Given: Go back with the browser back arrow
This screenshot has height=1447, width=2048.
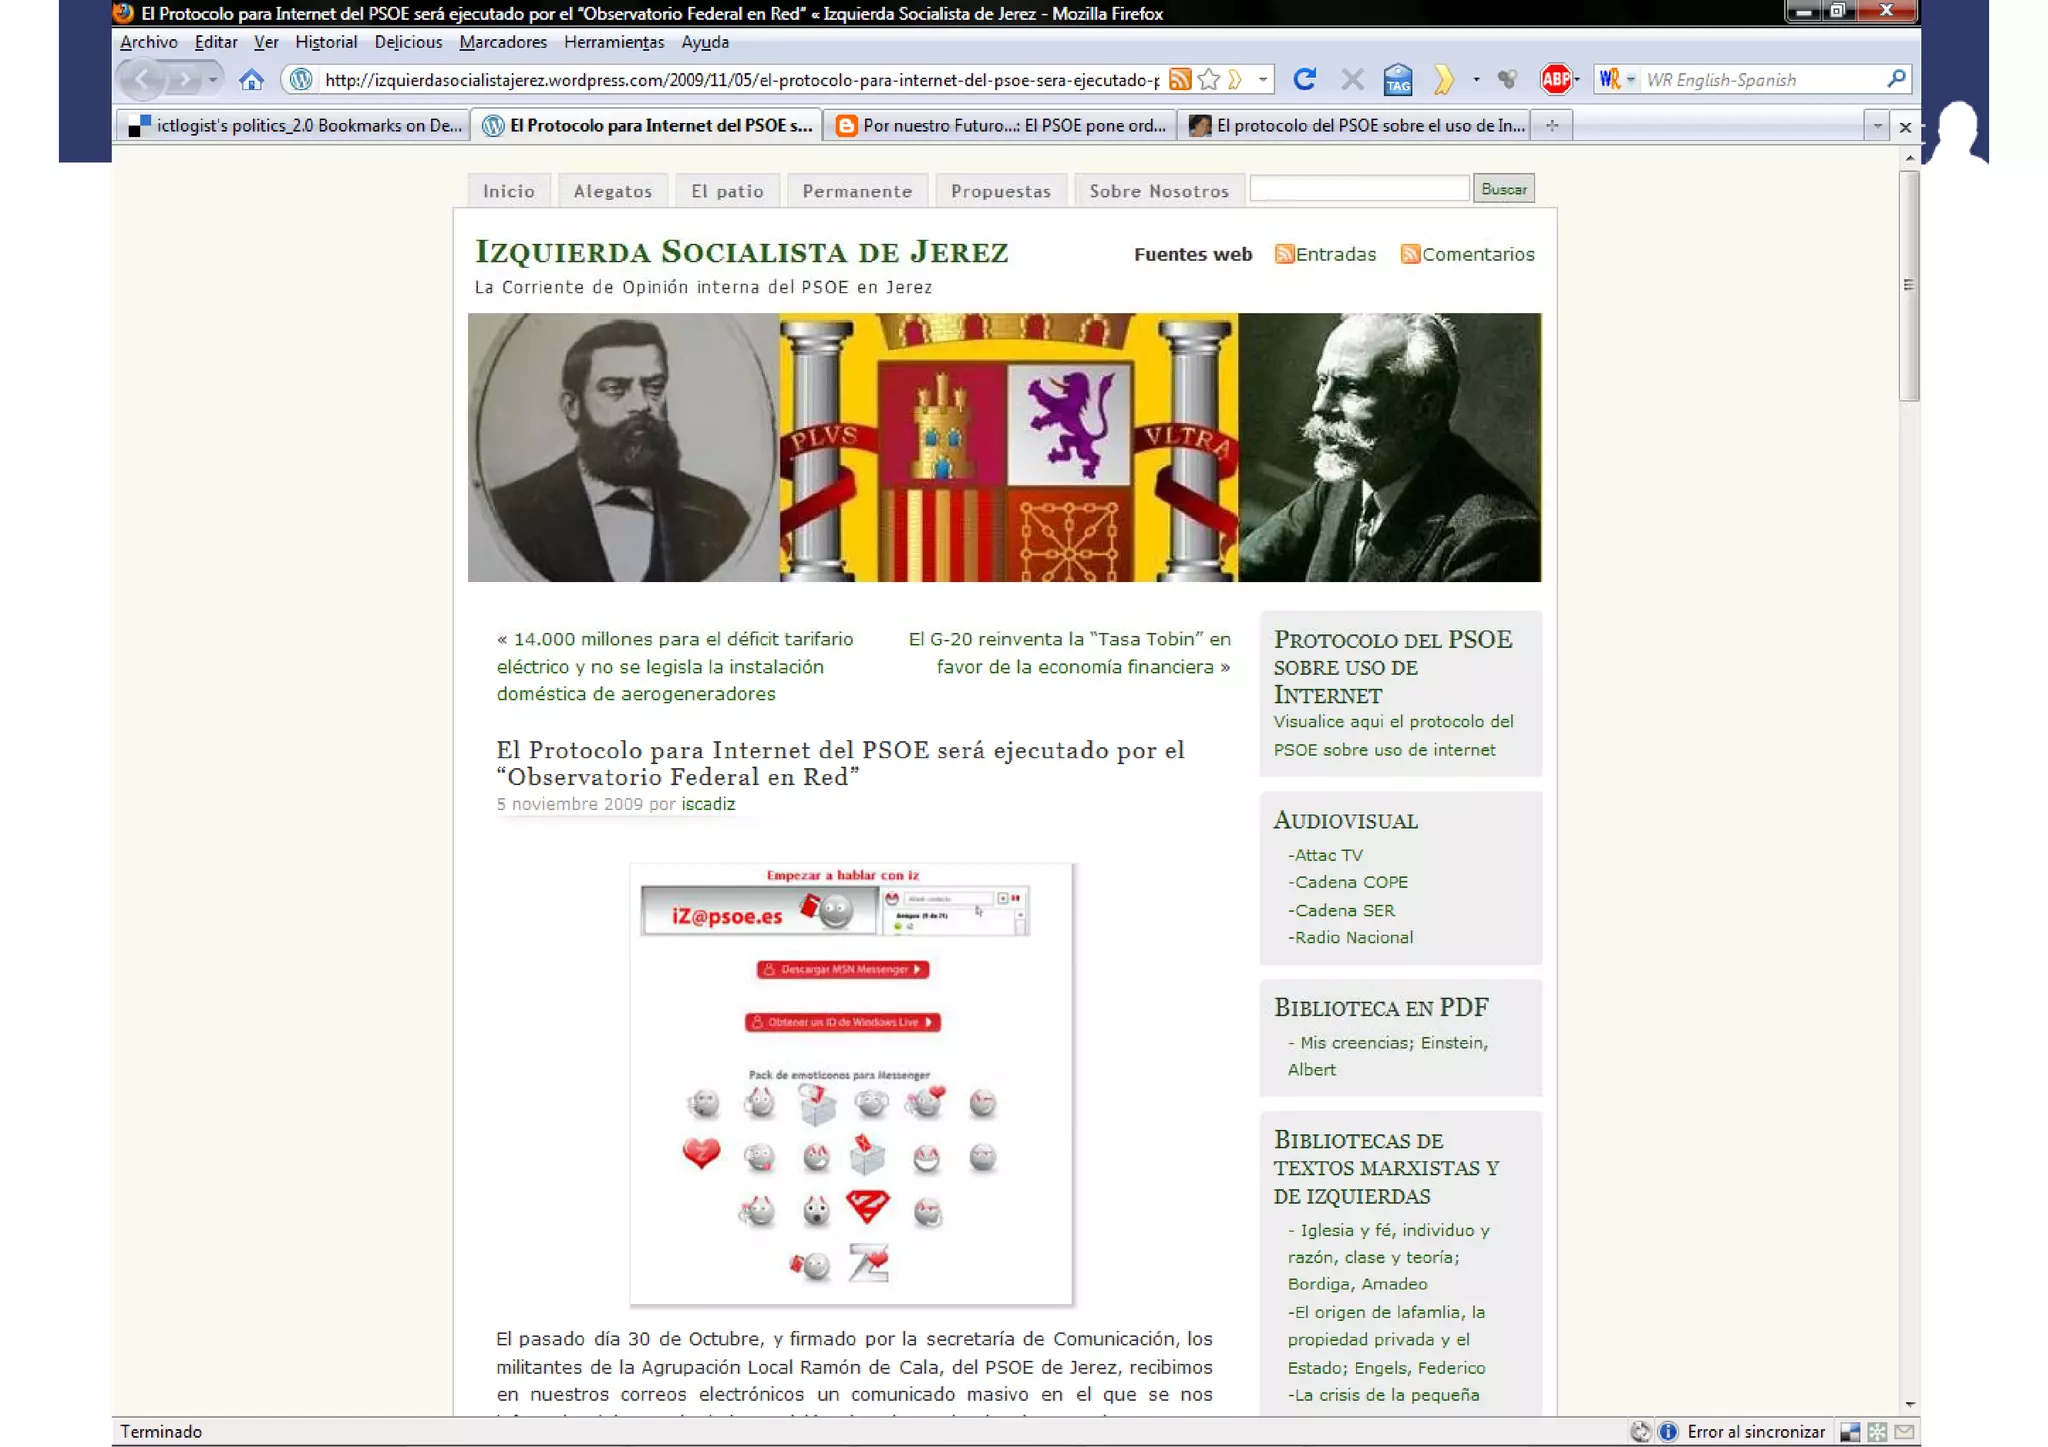Looking at the screenshot, I should (x=142, y=80).
